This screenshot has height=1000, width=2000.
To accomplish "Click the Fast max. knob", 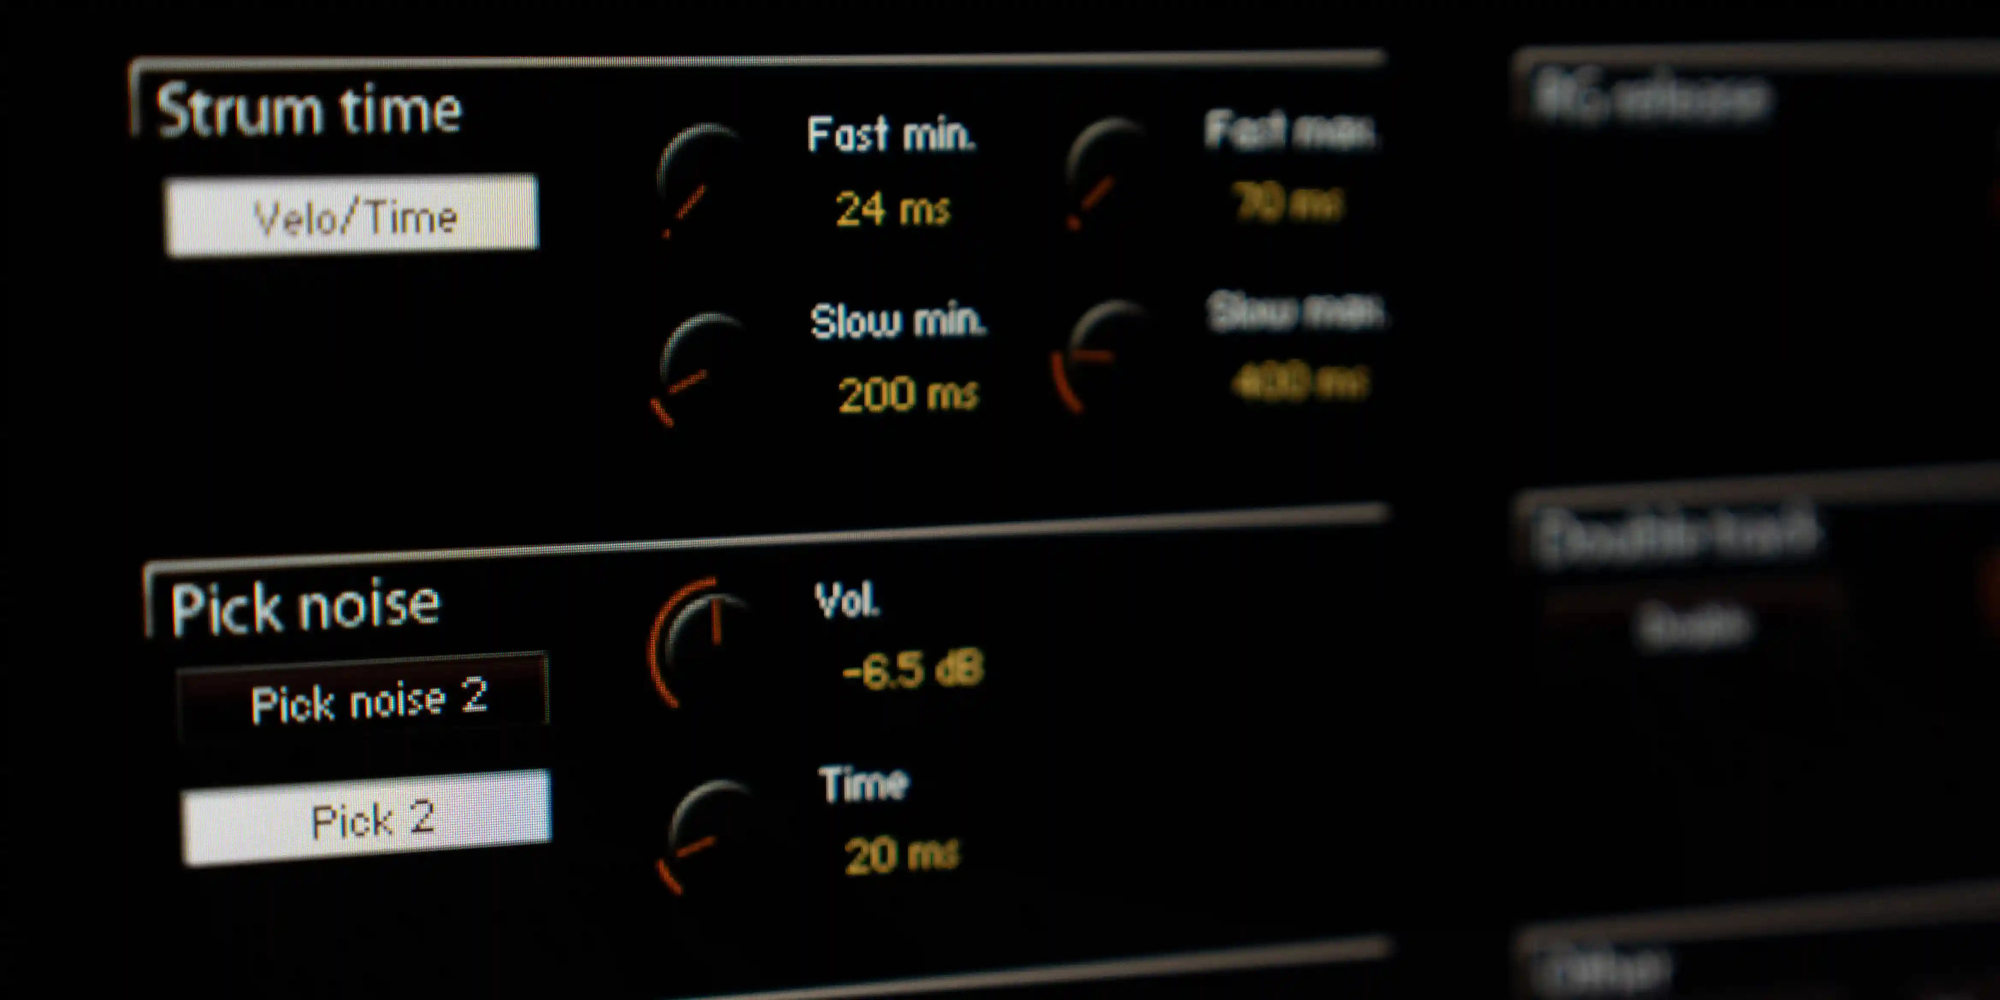I will 1108,174.
